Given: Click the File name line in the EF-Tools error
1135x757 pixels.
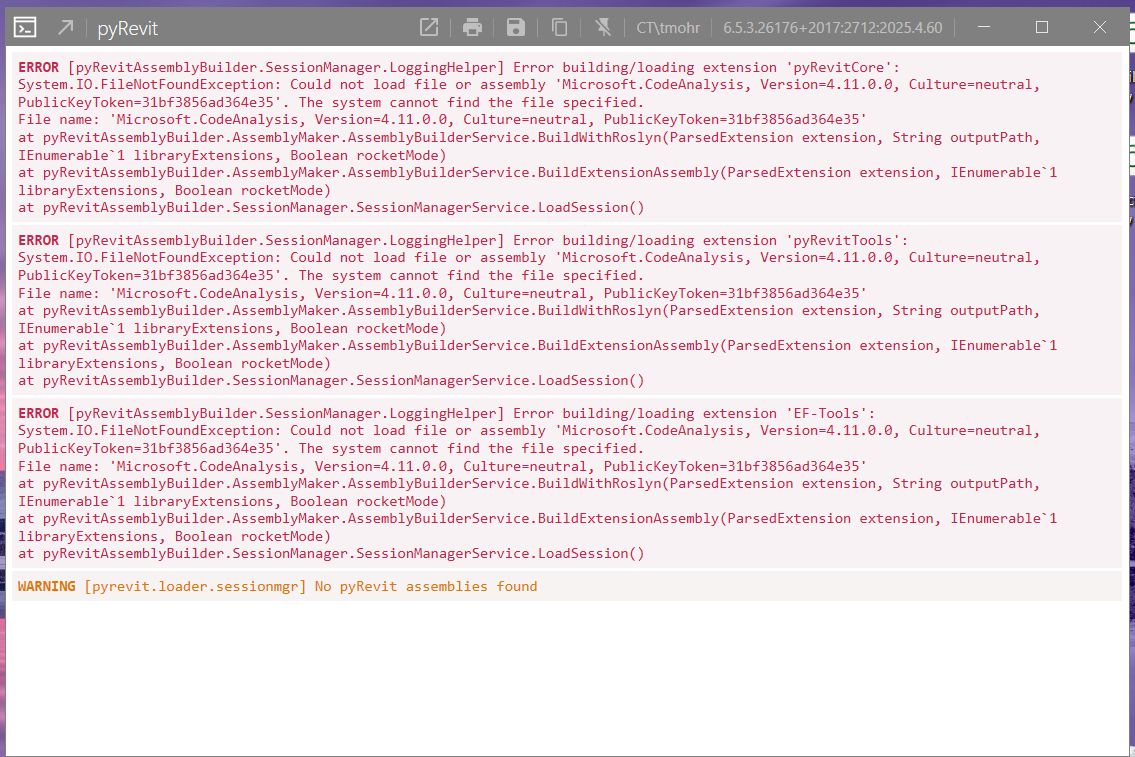Looking at the screenshot, I should 442,466.
